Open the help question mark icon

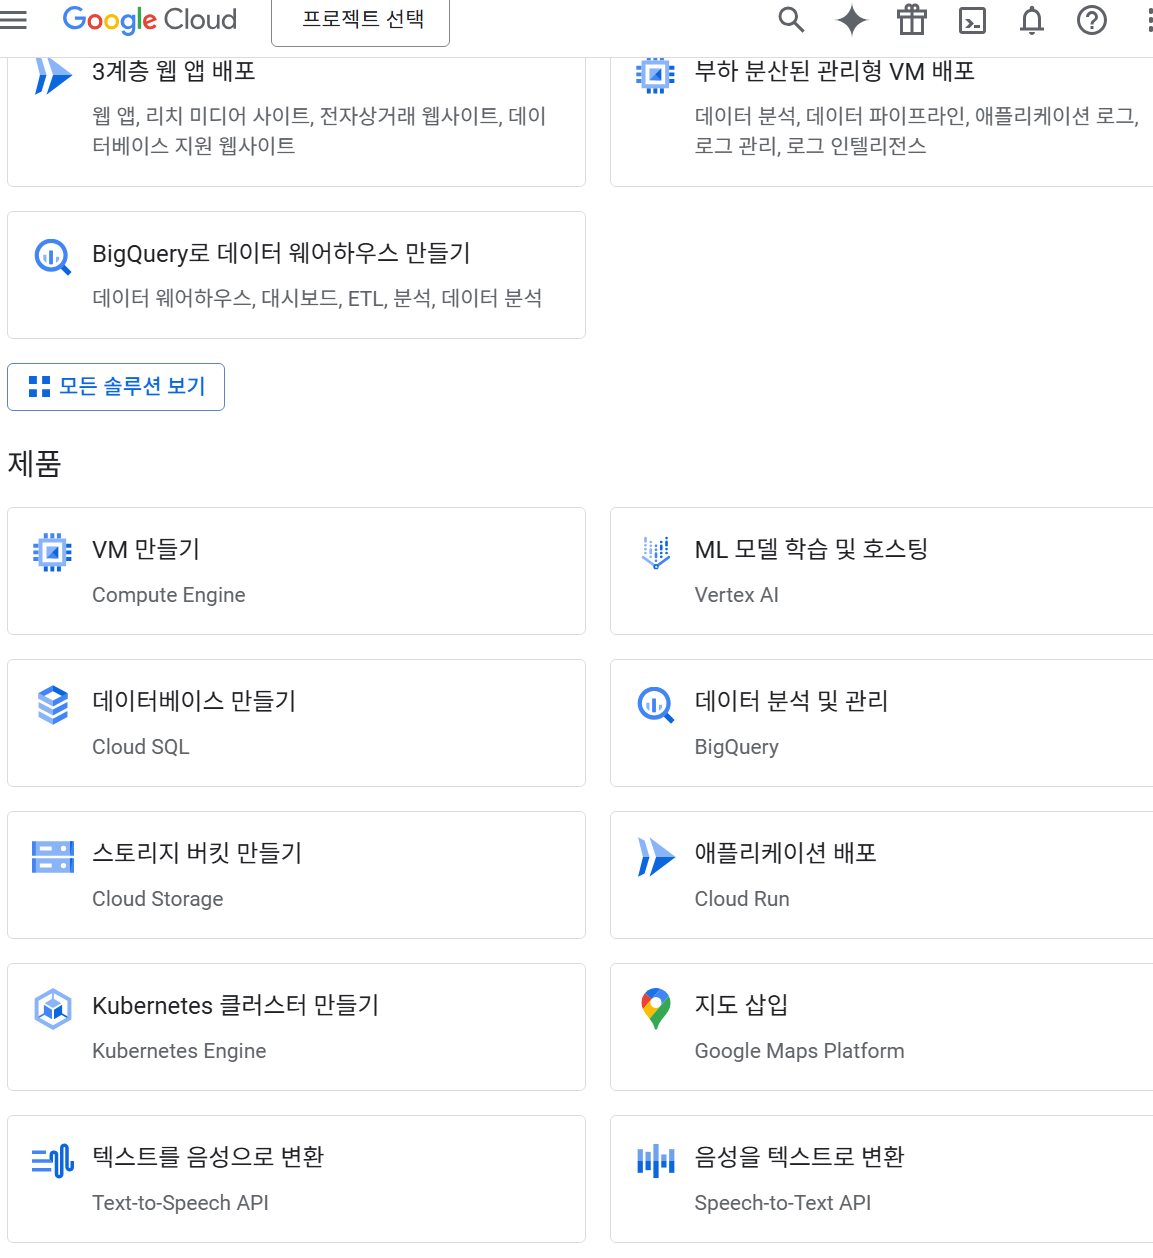[1092, 20]
